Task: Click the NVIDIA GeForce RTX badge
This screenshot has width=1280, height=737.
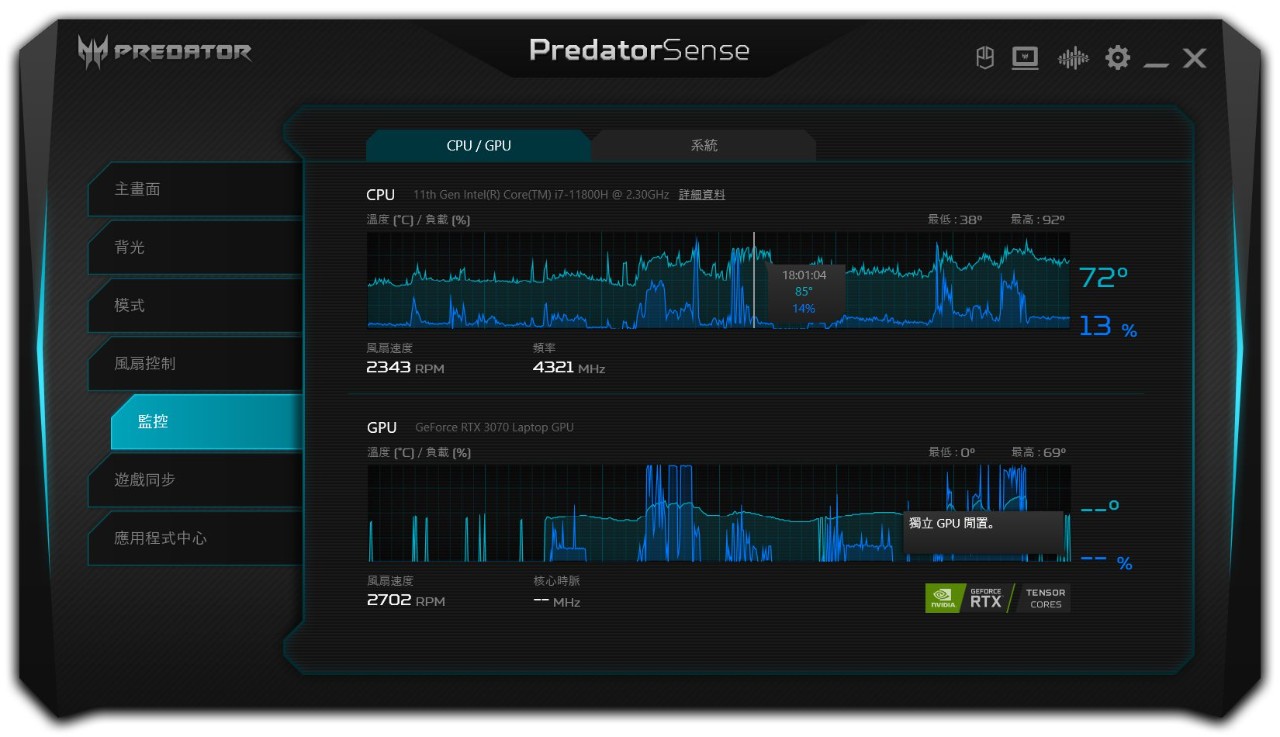Action: (x=969, y=598)
